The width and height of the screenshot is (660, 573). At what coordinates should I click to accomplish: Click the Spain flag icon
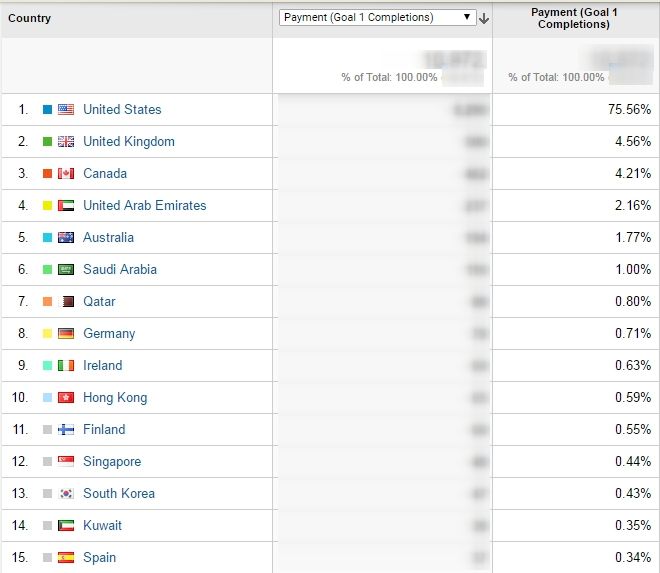point(66,557)
